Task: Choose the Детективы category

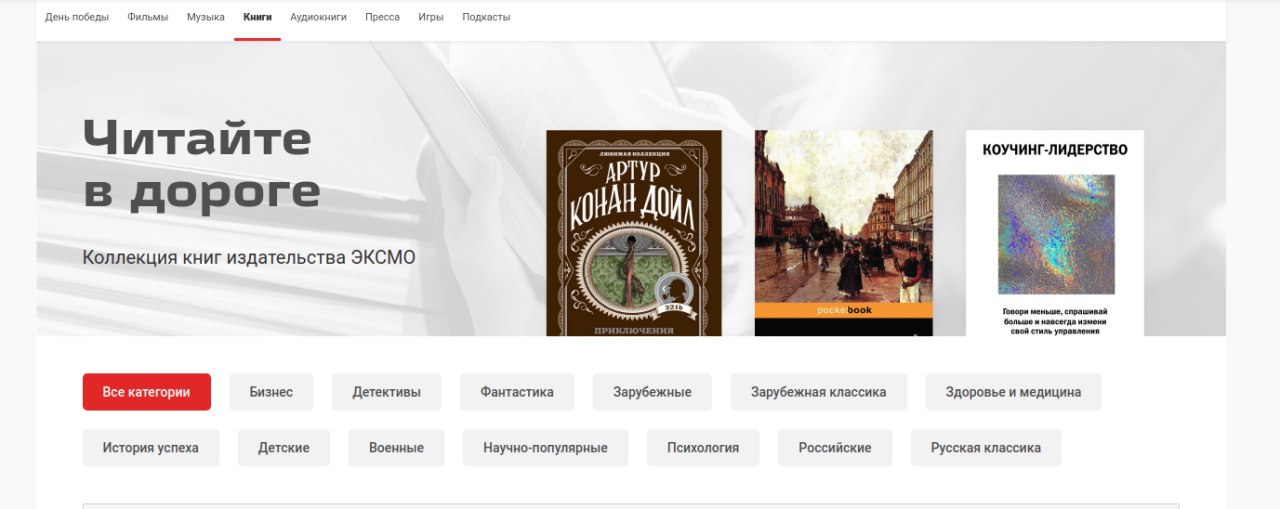Action: pyautogui.click(x=386, y=392)
